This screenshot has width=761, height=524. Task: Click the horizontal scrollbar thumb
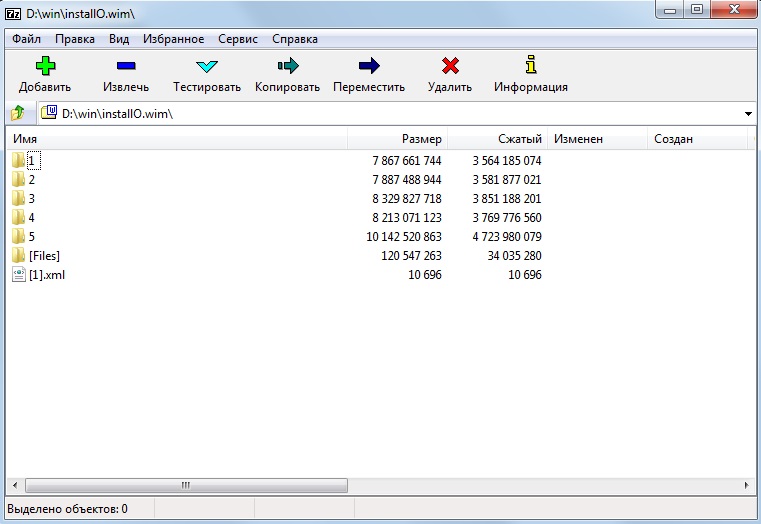click(186, 485)
